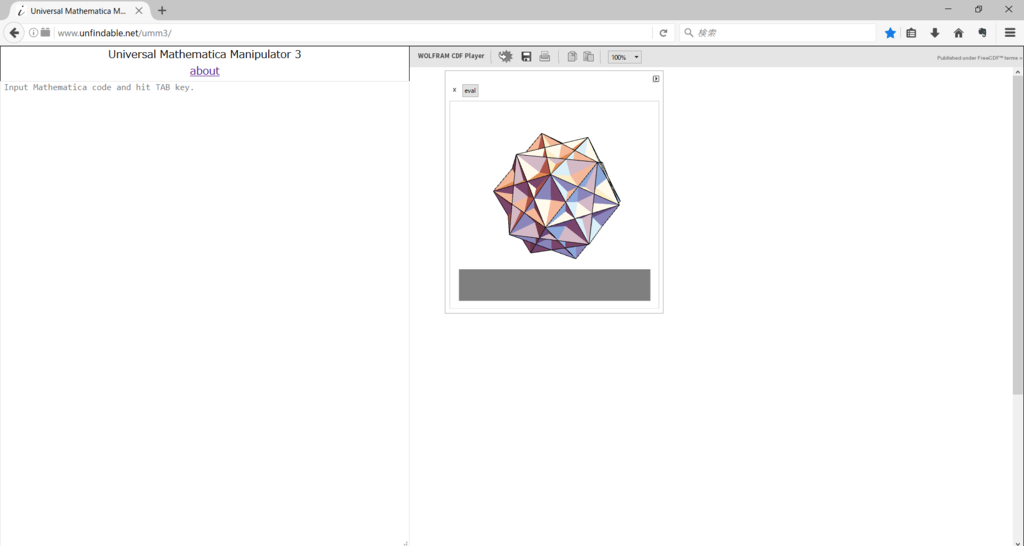Click the small play arrow icon on the Manipulate panel
Screen dimensions: 1024x546
(656, 79)
